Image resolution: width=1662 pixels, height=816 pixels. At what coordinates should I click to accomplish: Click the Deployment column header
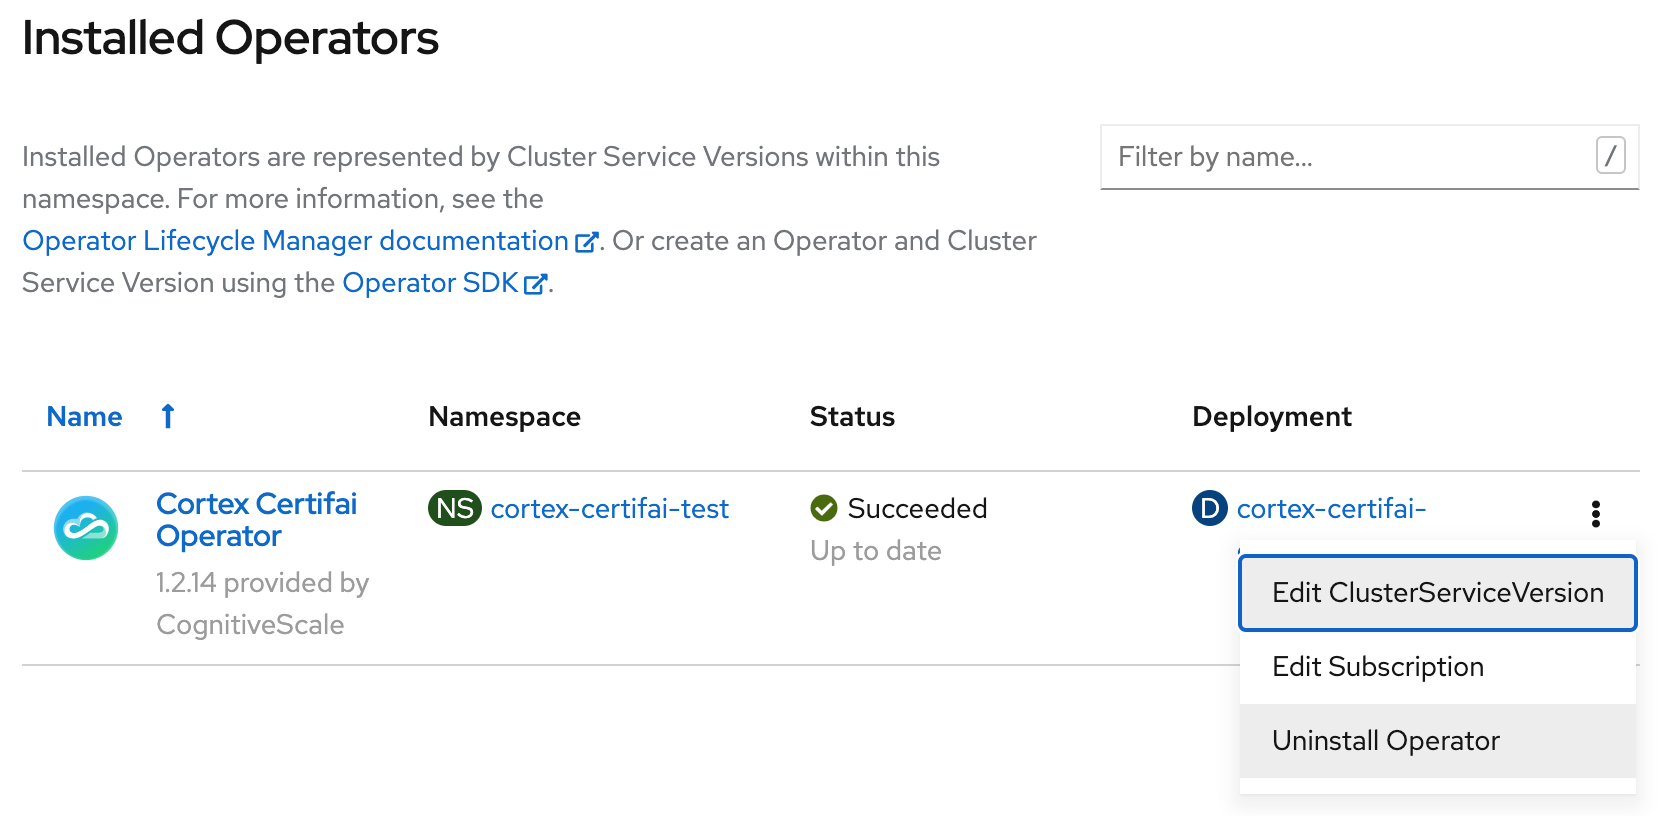click(x=1272, y=417)
